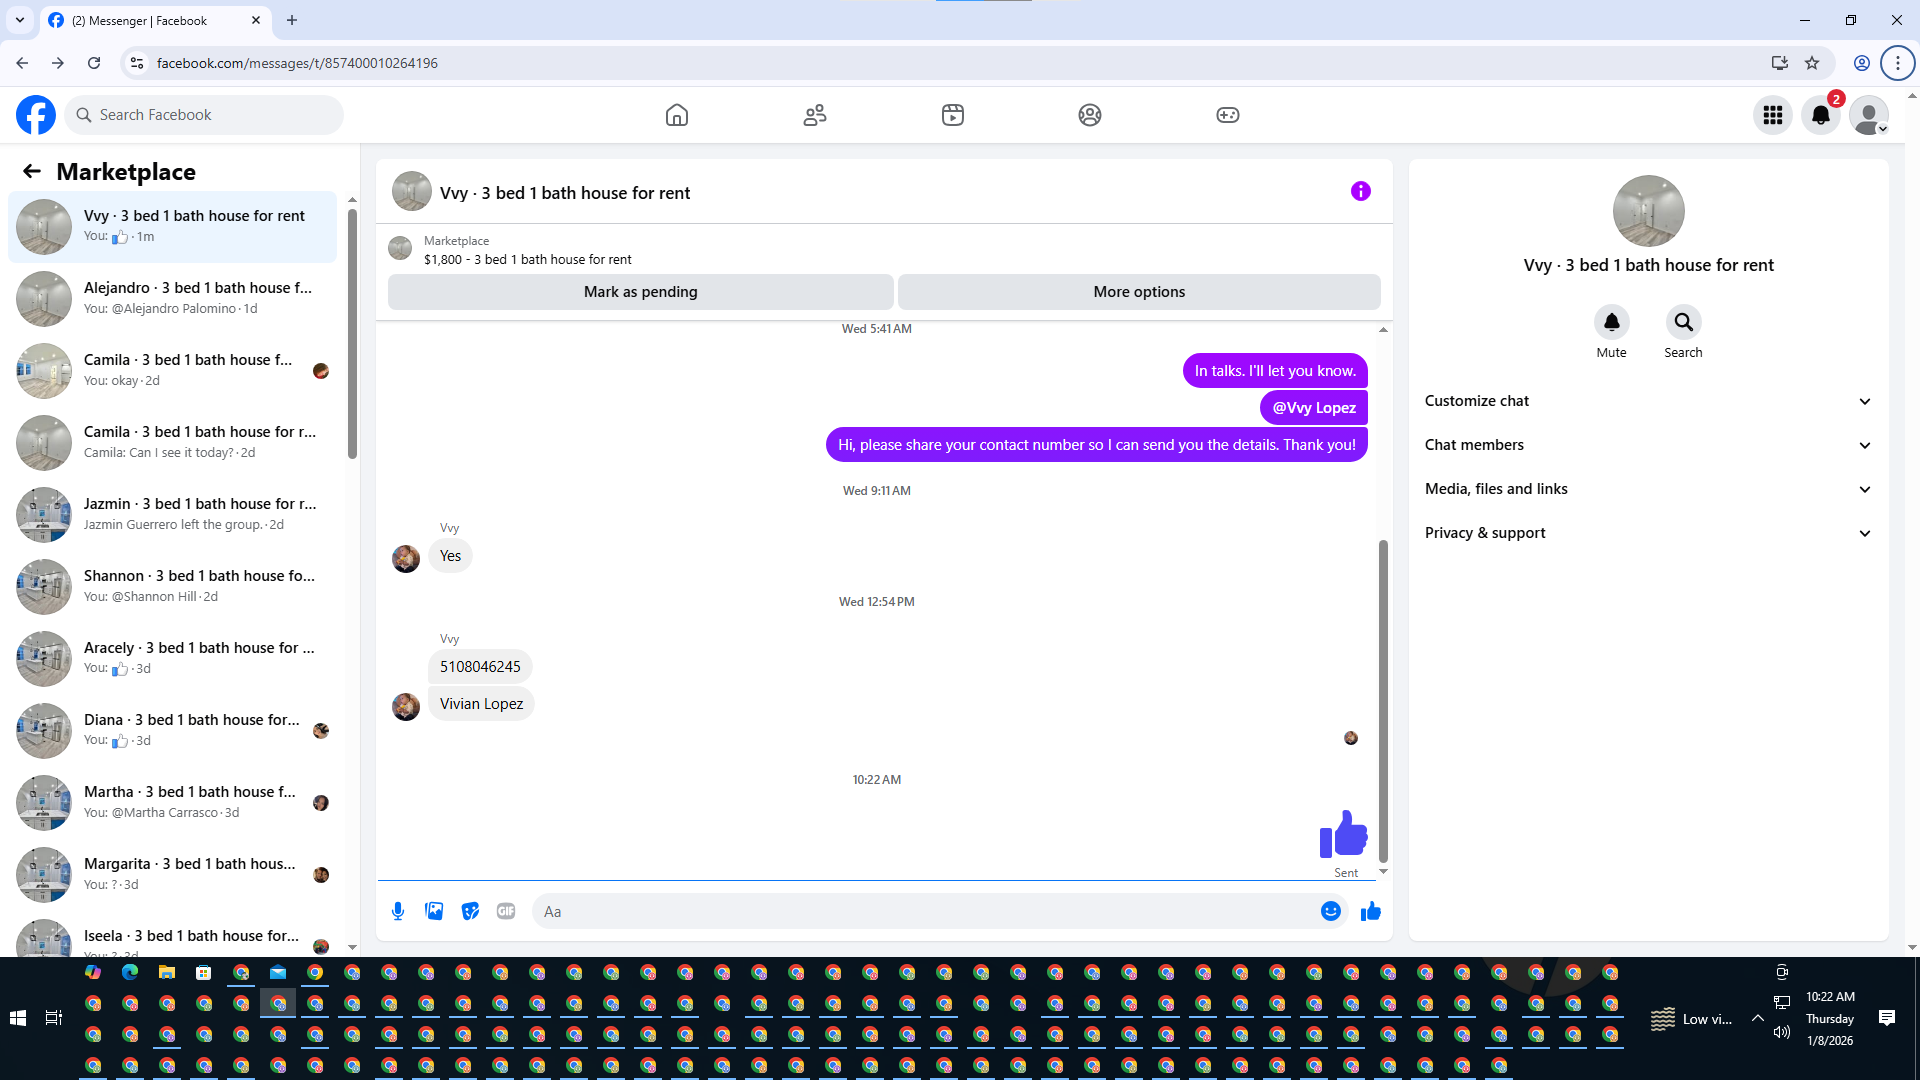Open the Facebook menu grid icon
The width and height of the screenshot is (1920, 1080).
pyautogui.click(x=1773, y=115)
